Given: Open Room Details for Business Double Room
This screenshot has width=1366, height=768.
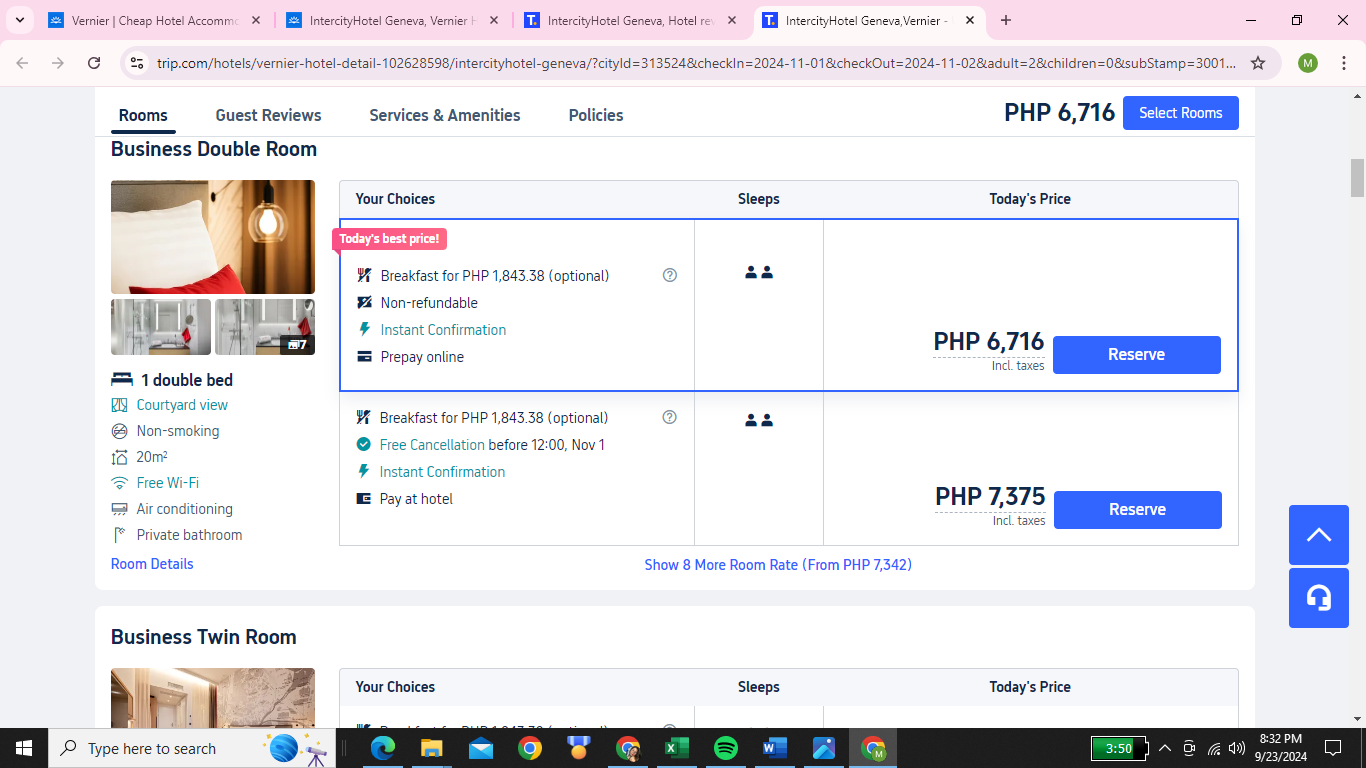Looking at the screenshot, I should (x=152, y=564).
